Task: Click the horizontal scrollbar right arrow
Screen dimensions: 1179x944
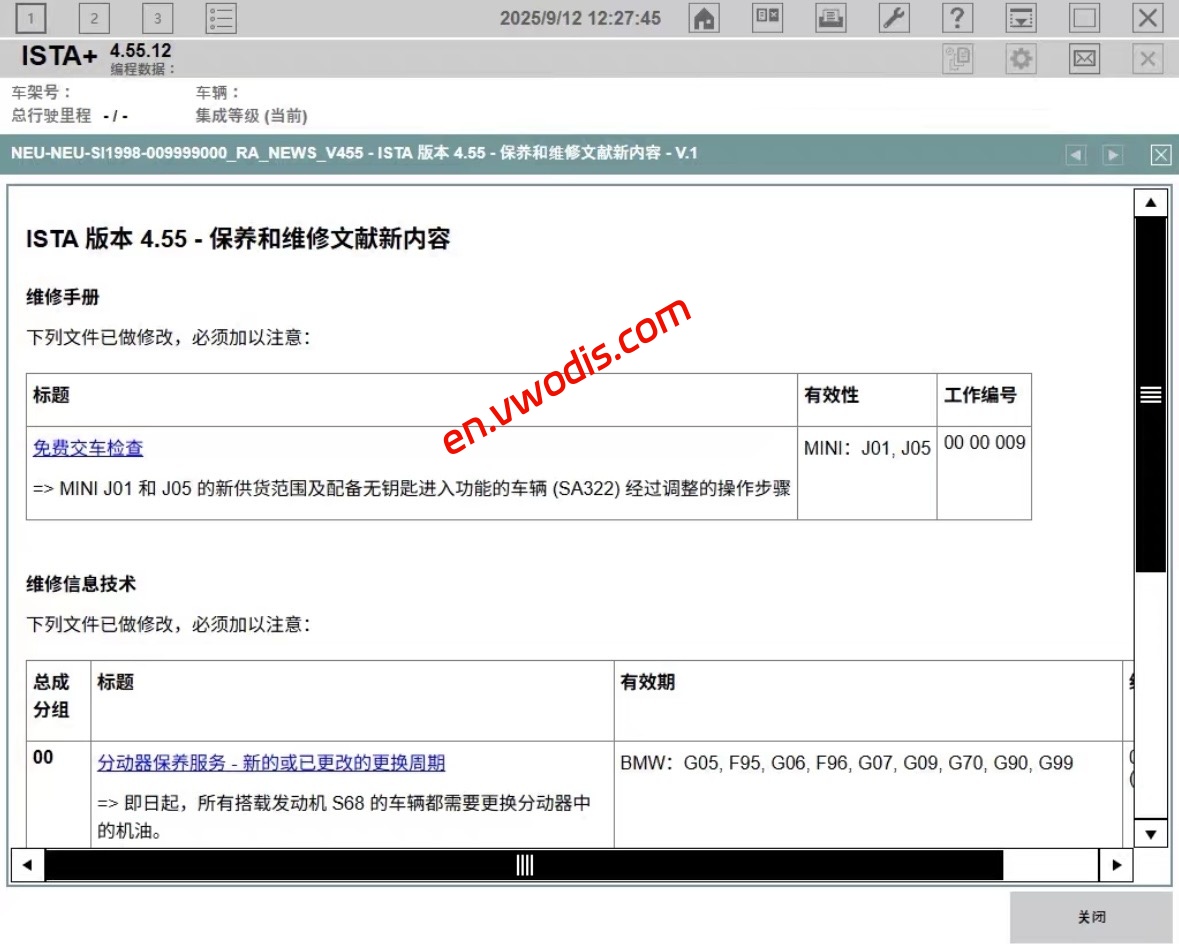Action: (1115, 864)
